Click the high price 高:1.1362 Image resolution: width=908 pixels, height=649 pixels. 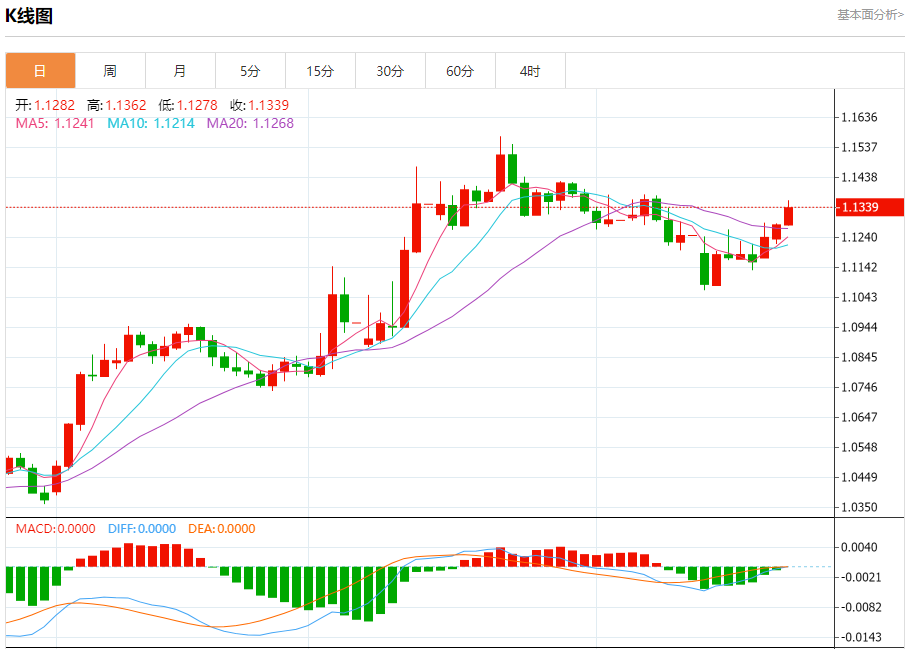(x=116, y=105)
